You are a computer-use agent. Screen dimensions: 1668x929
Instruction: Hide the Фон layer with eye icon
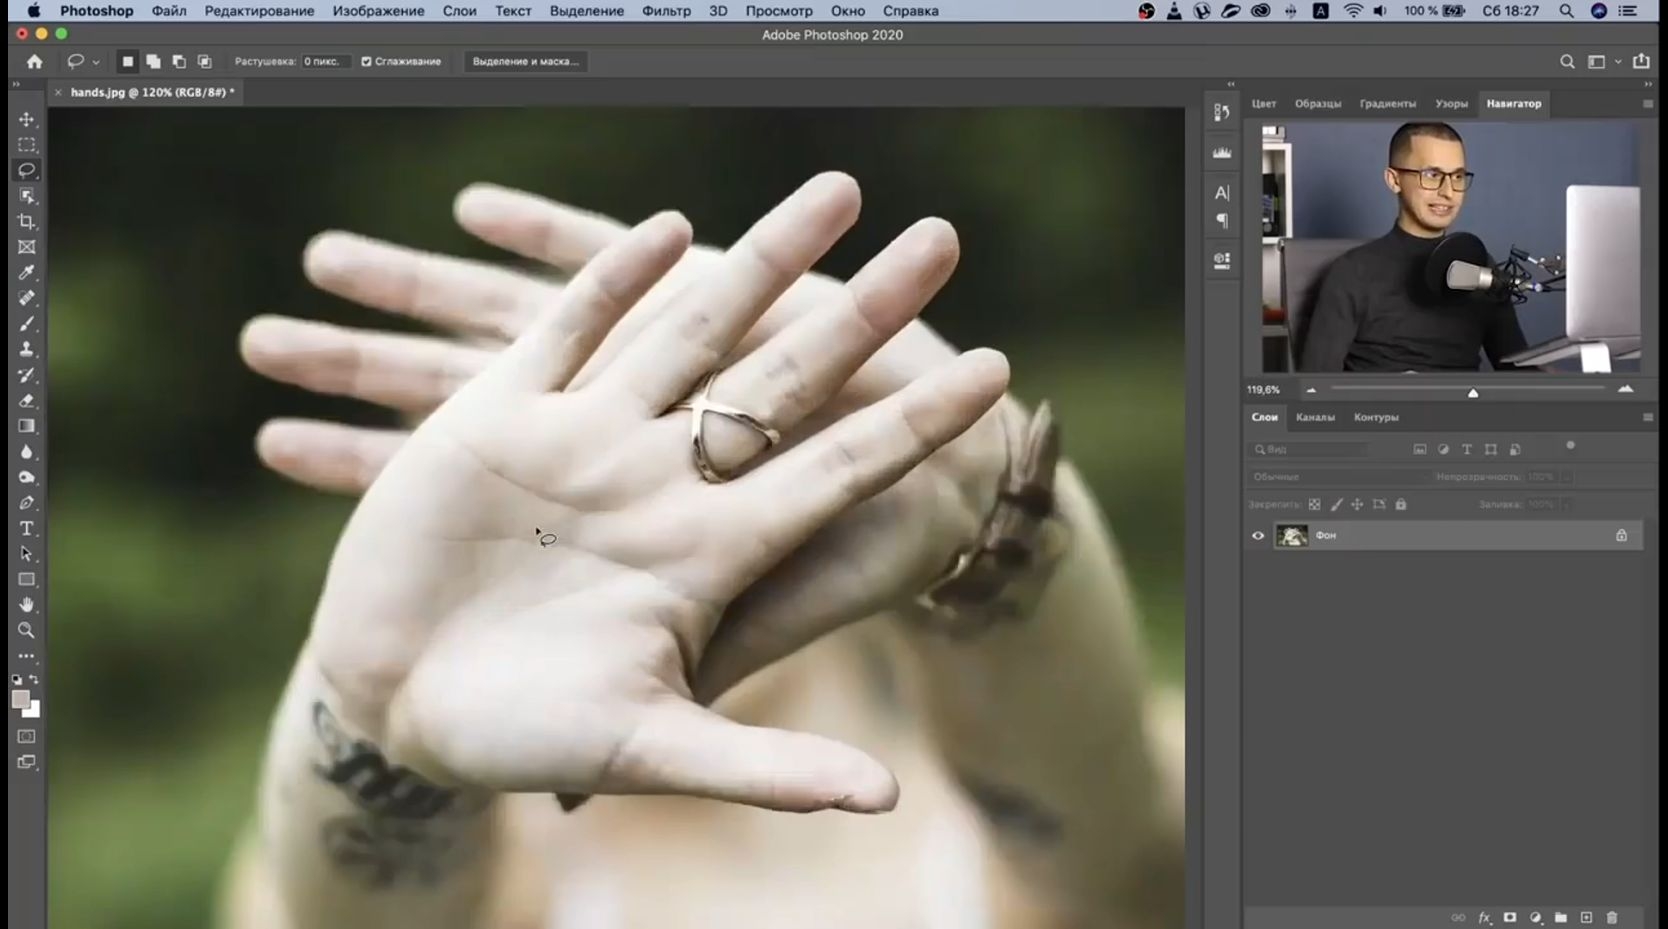click(1258, 536)
